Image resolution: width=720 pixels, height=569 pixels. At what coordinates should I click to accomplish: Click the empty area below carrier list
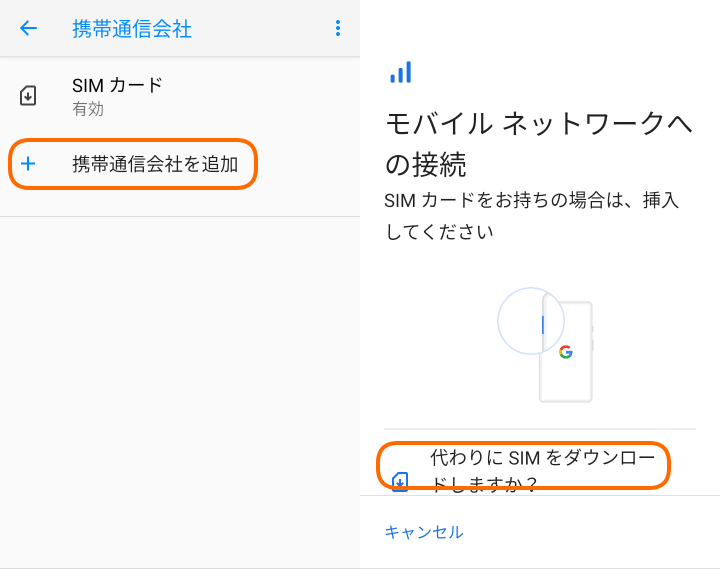click(x=180, y=390)
